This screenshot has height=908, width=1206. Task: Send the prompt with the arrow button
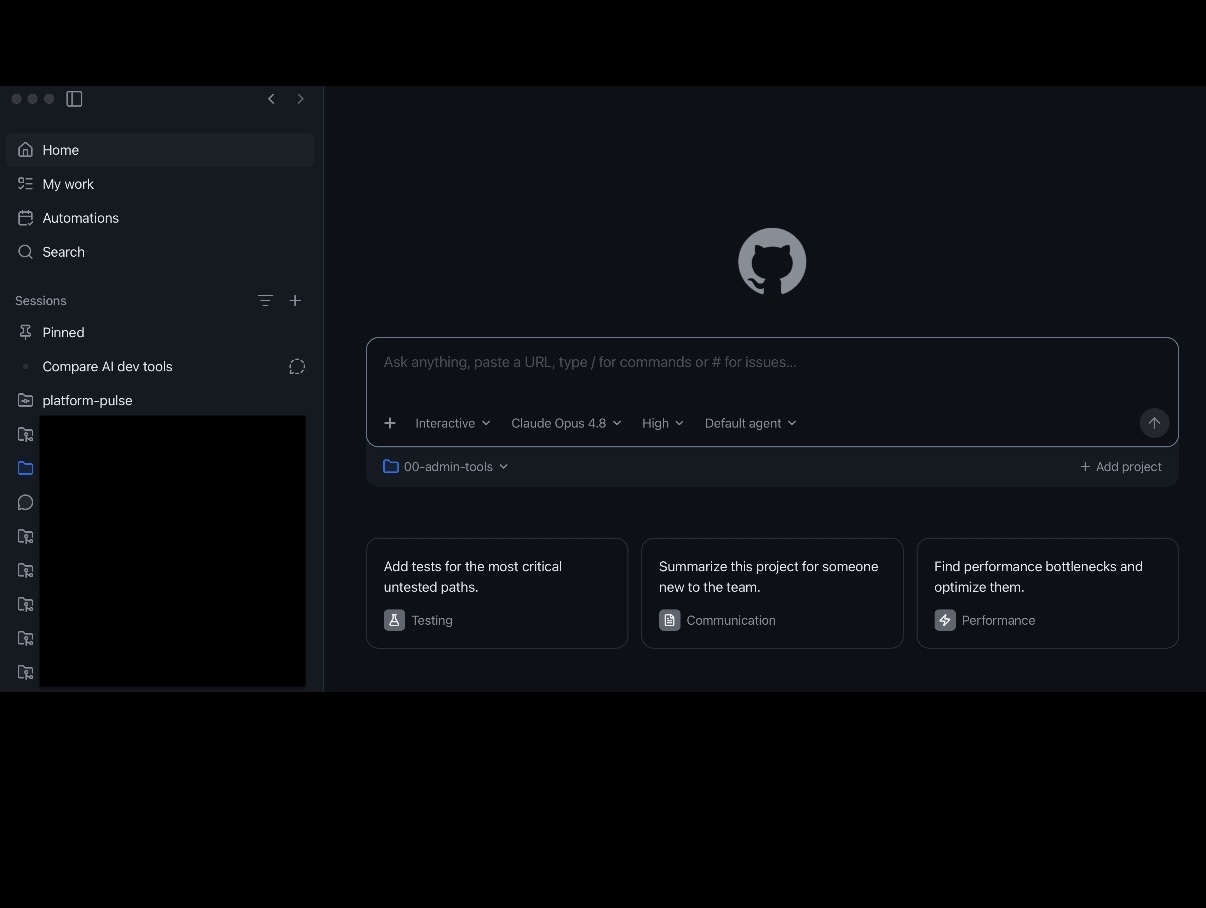coord(1154,423)
